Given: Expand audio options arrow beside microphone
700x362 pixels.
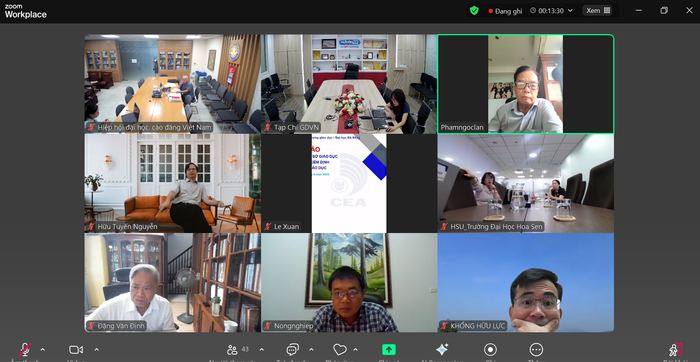Looking at the screenshot, I should pos(42,349).
